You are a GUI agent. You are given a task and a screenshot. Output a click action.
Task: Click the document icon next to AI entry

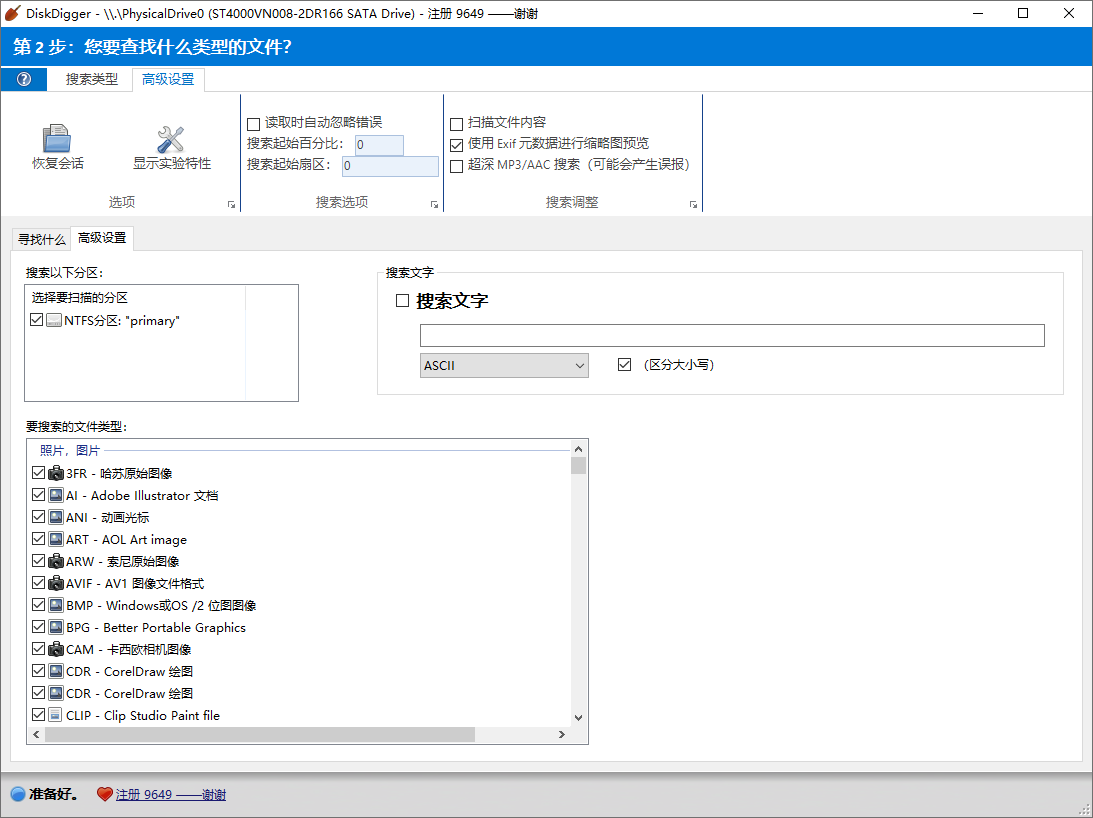coord(55,494)
